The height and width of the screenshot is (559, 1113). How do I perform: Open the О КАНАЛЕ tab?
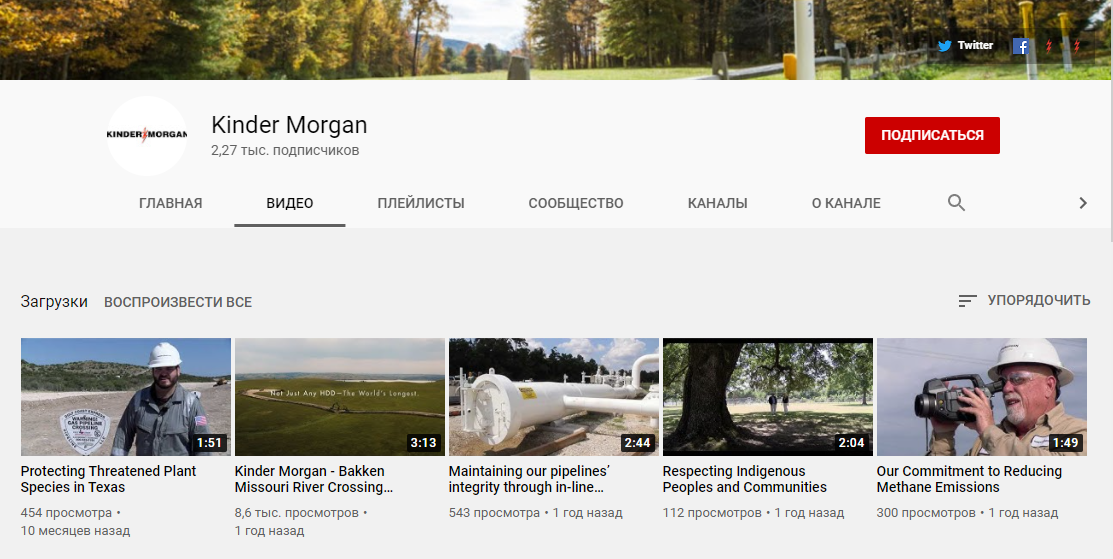tap(846, 203)
